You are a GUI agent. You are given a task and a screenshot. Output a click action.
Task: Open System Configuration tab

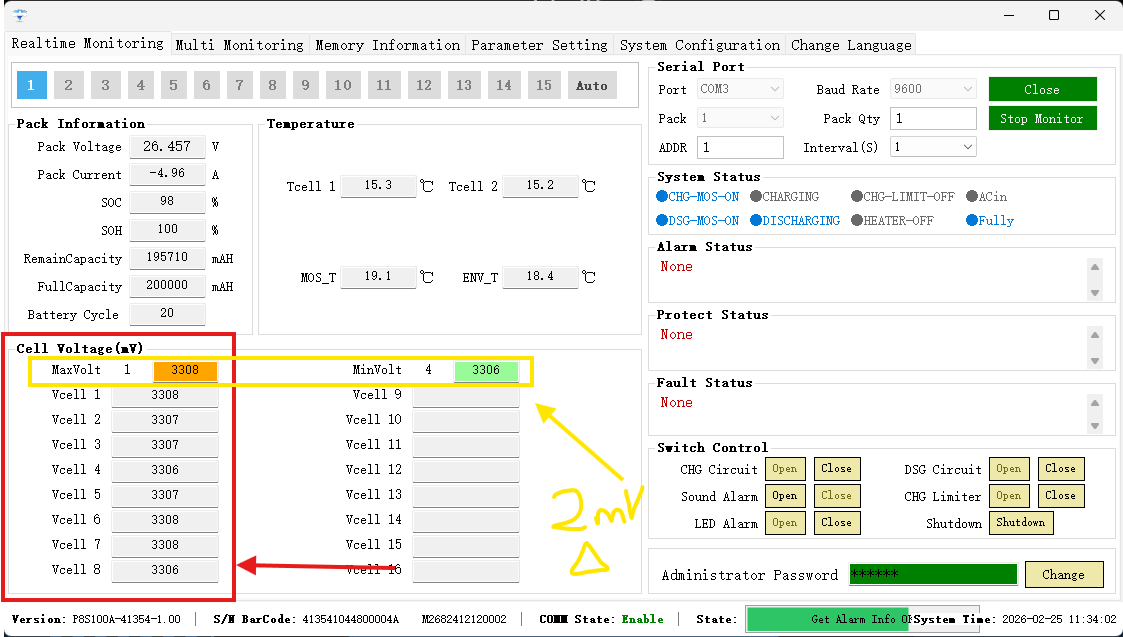coord(700,44)
